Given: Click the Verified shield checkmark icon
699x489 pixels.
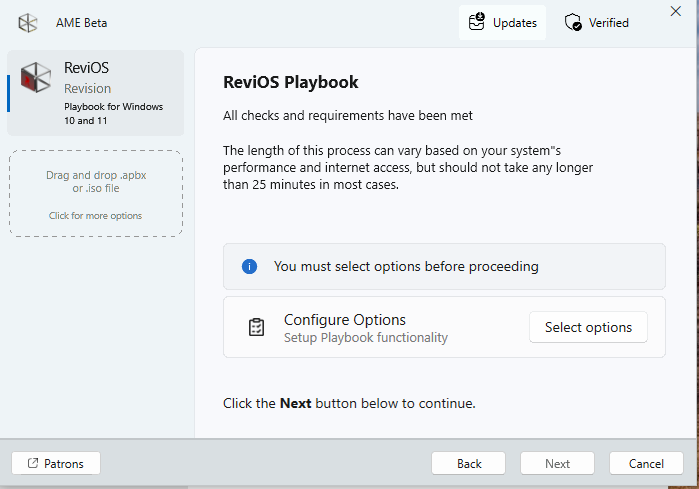Looking at the screenshot, I should (573, 22).
